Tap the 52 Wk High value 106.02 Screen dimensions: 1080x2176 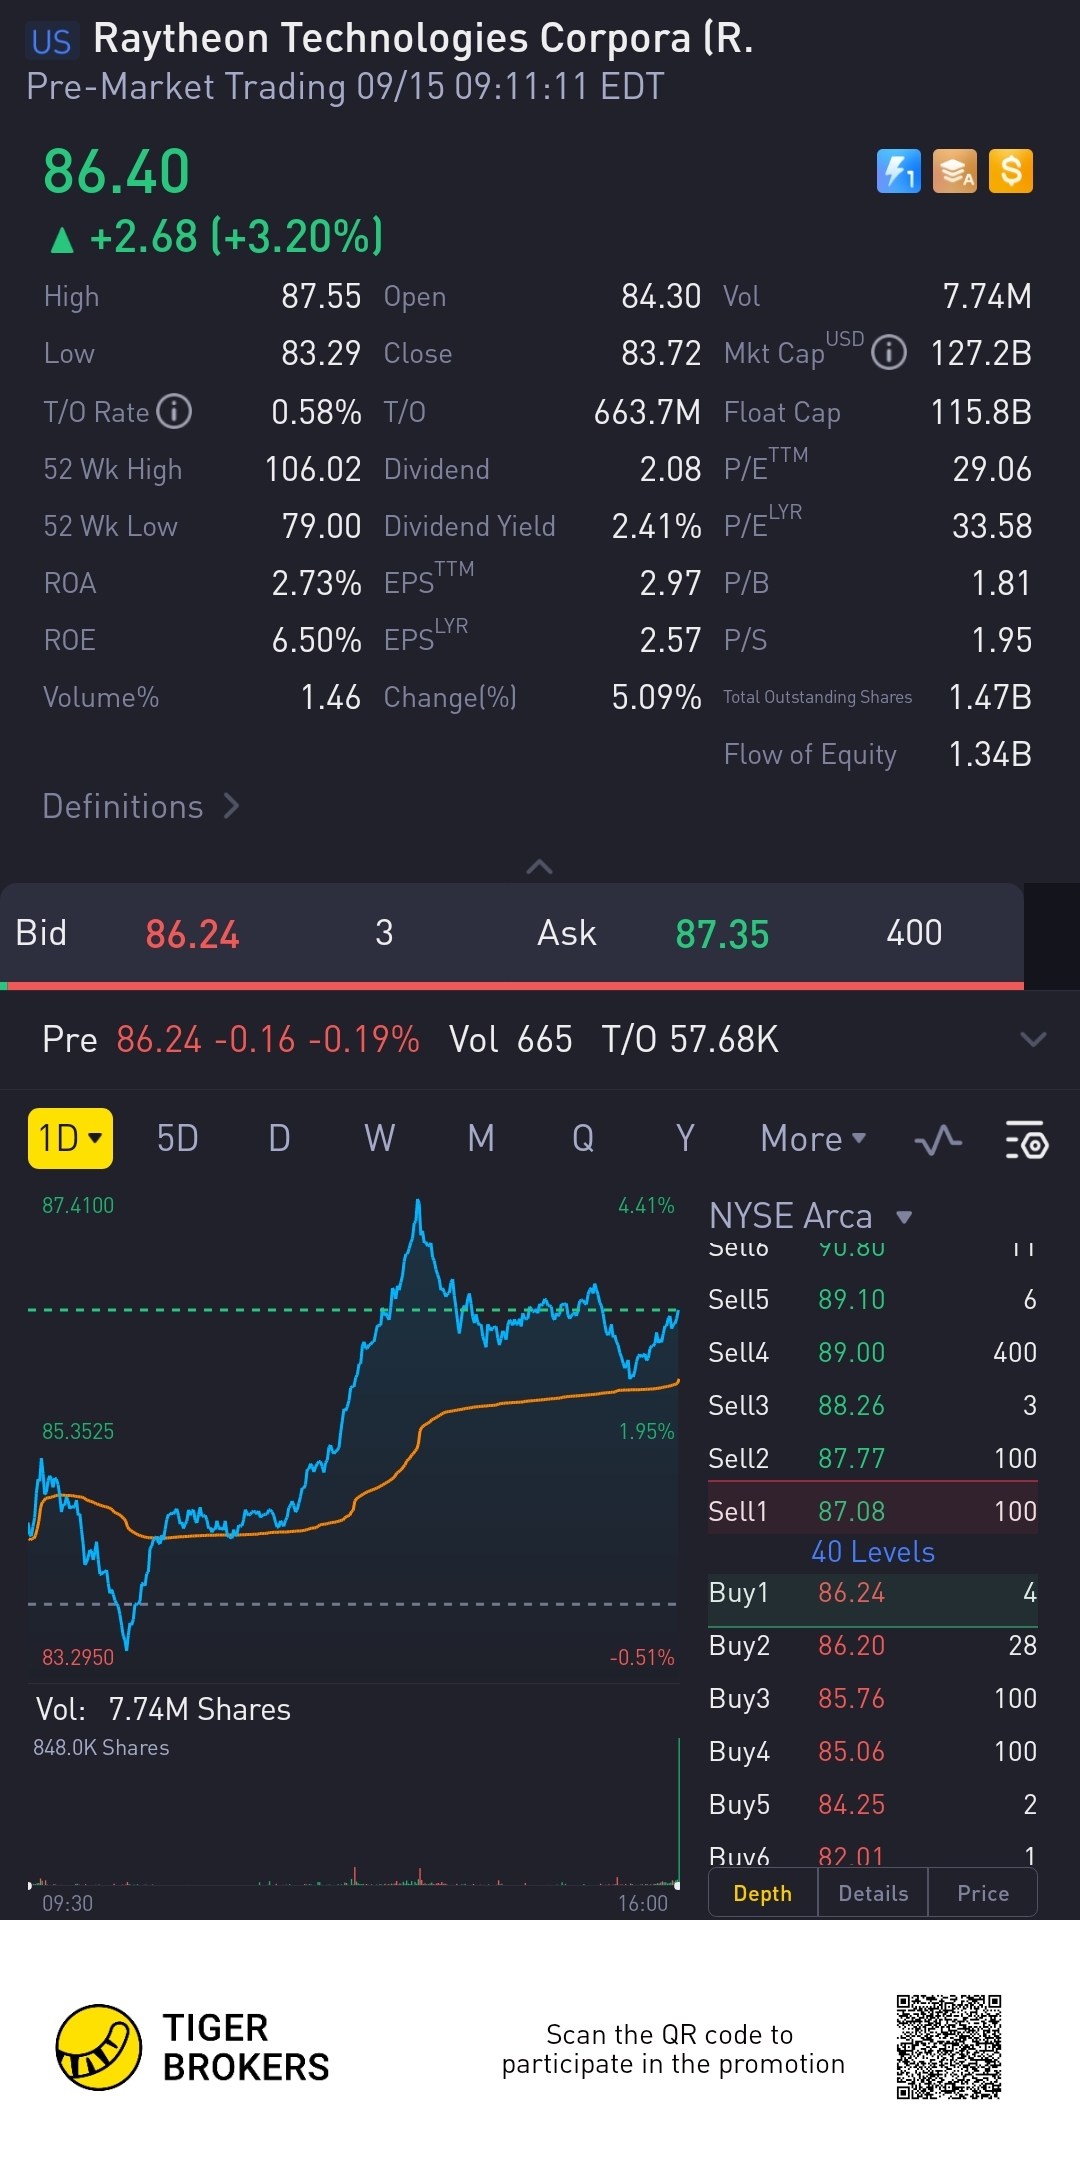click(x=312, y=468)
